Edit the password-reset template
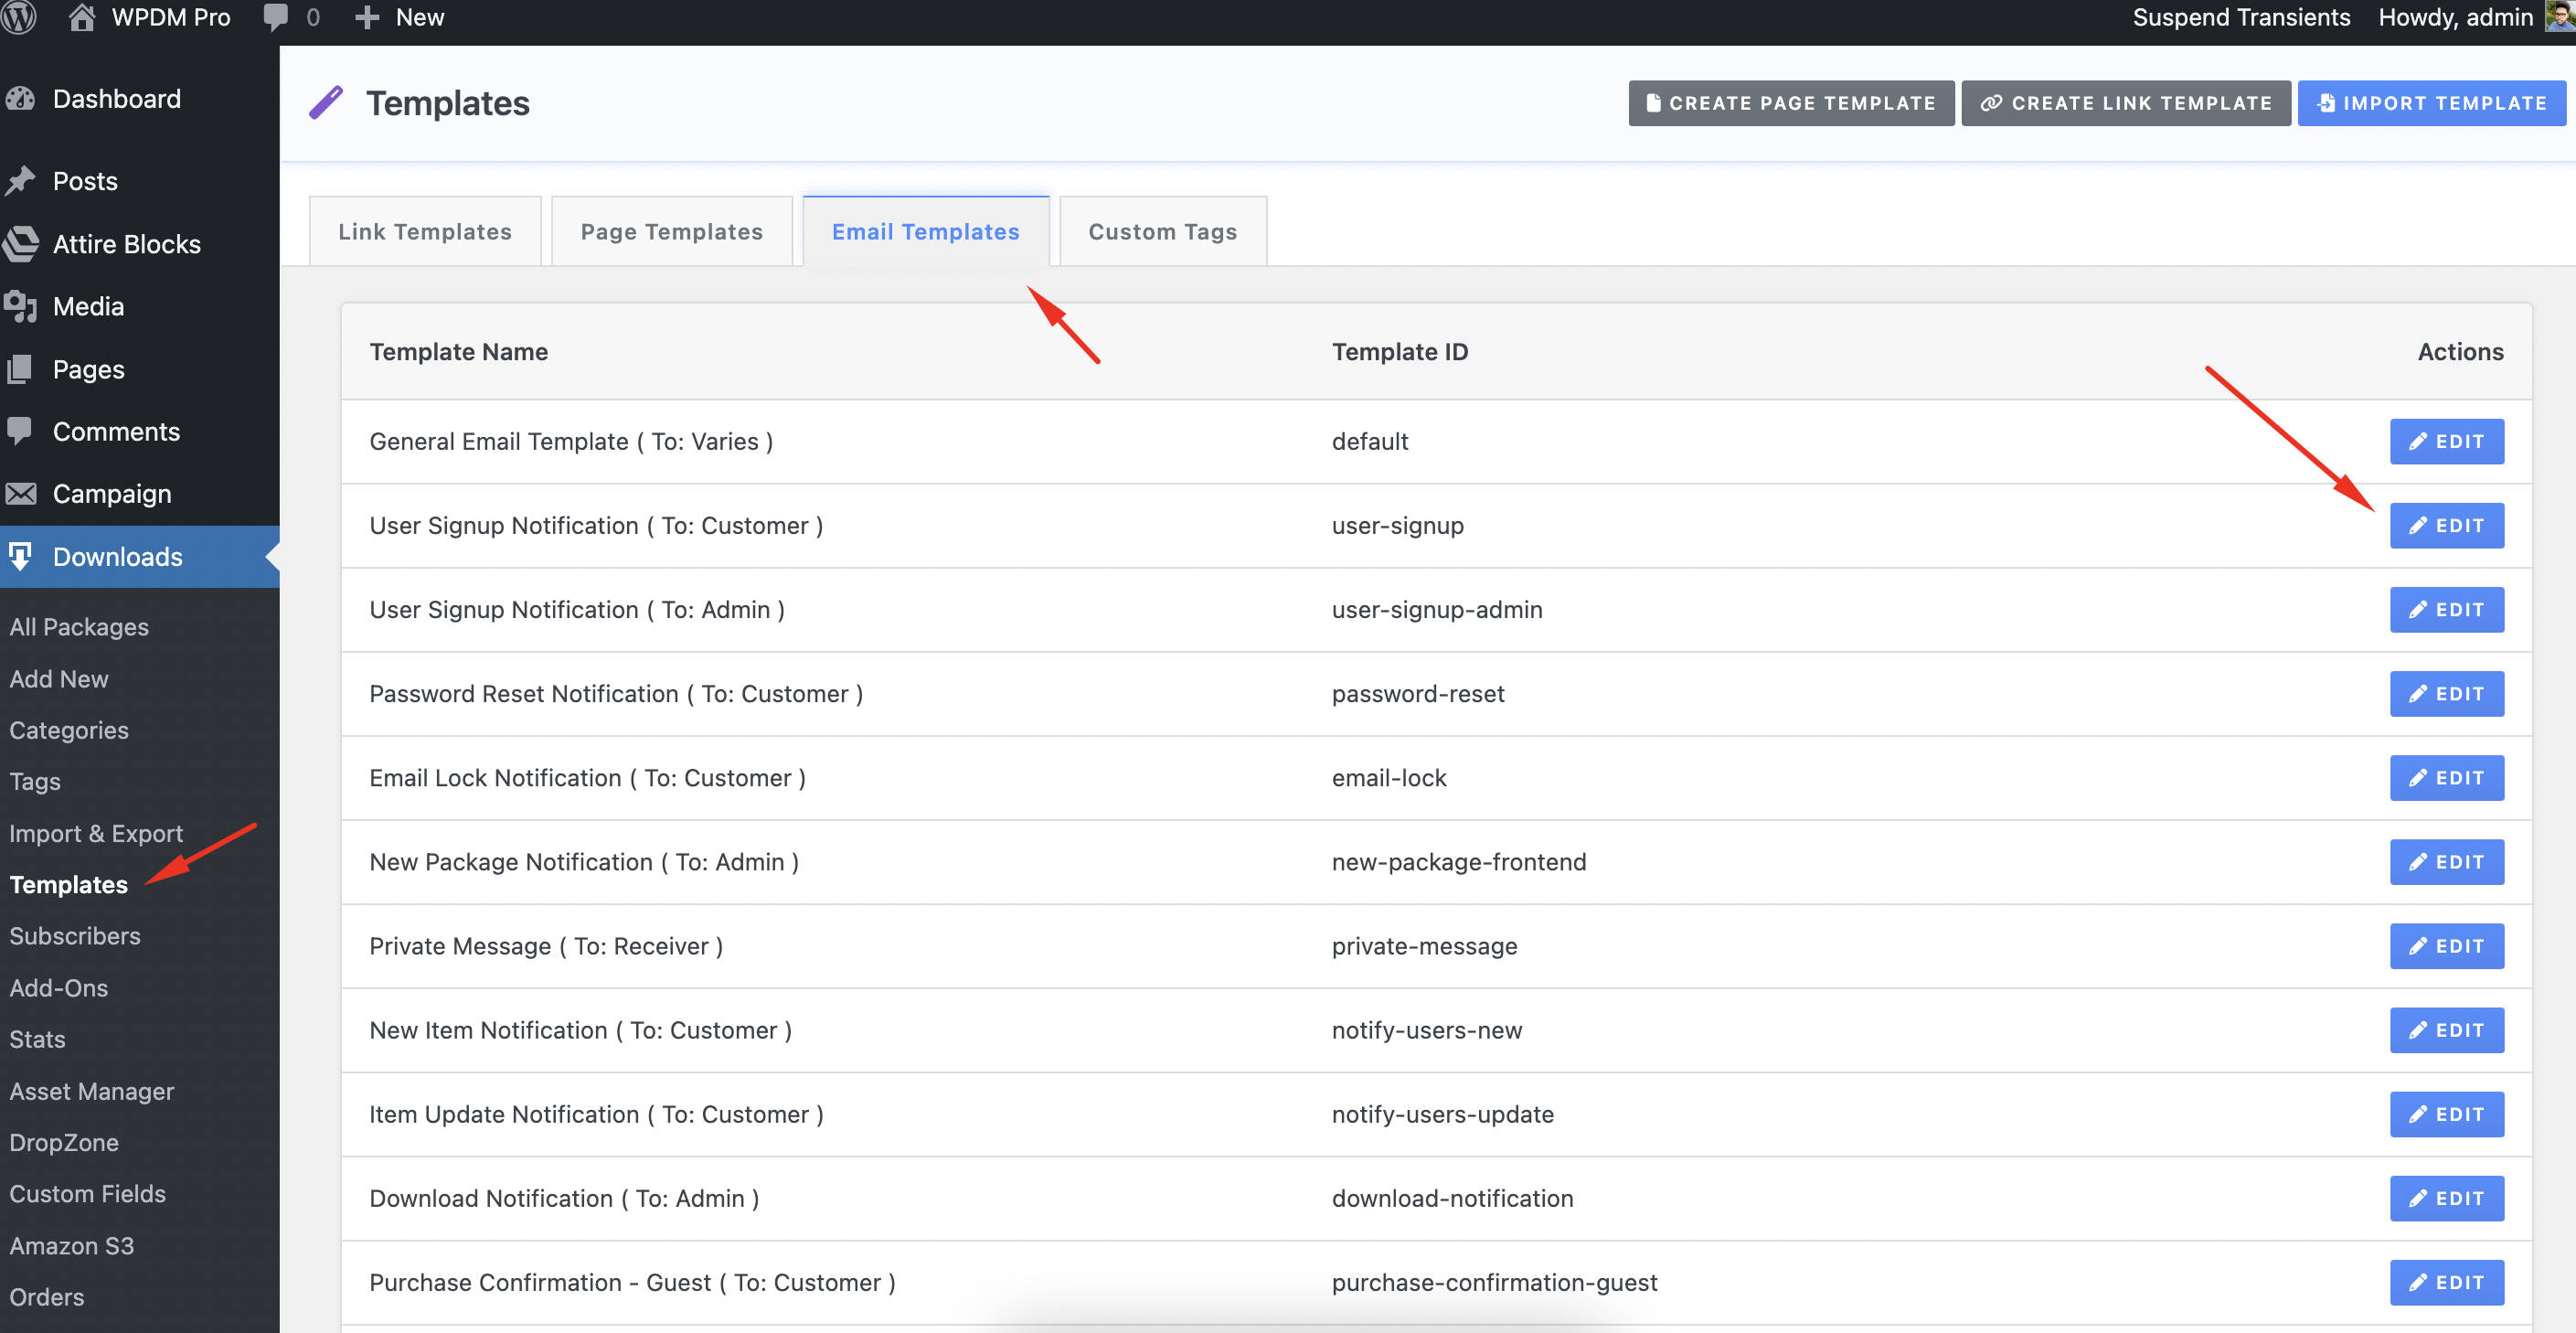 click(x=2446, y=693)
